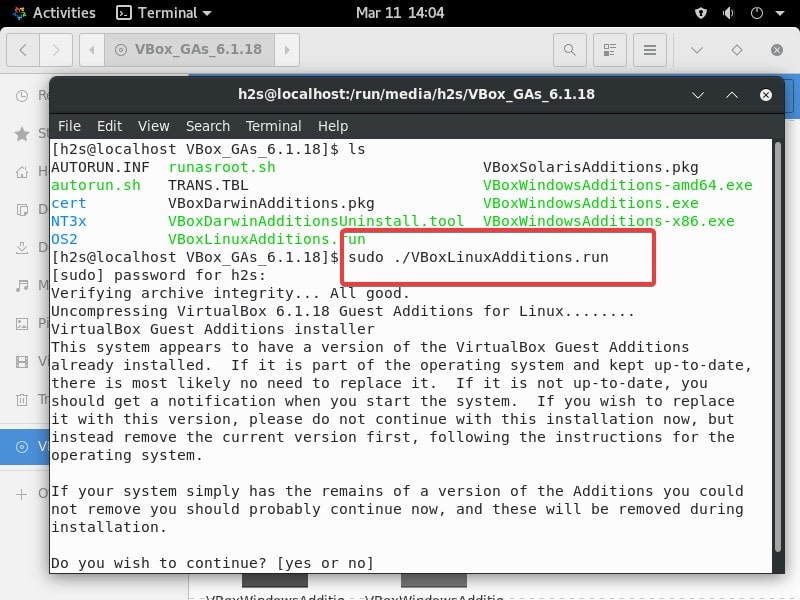Viewport: 800px width, 600px height.
Task: Select Home icon in sidebar
Action: [x=22, y=172]
